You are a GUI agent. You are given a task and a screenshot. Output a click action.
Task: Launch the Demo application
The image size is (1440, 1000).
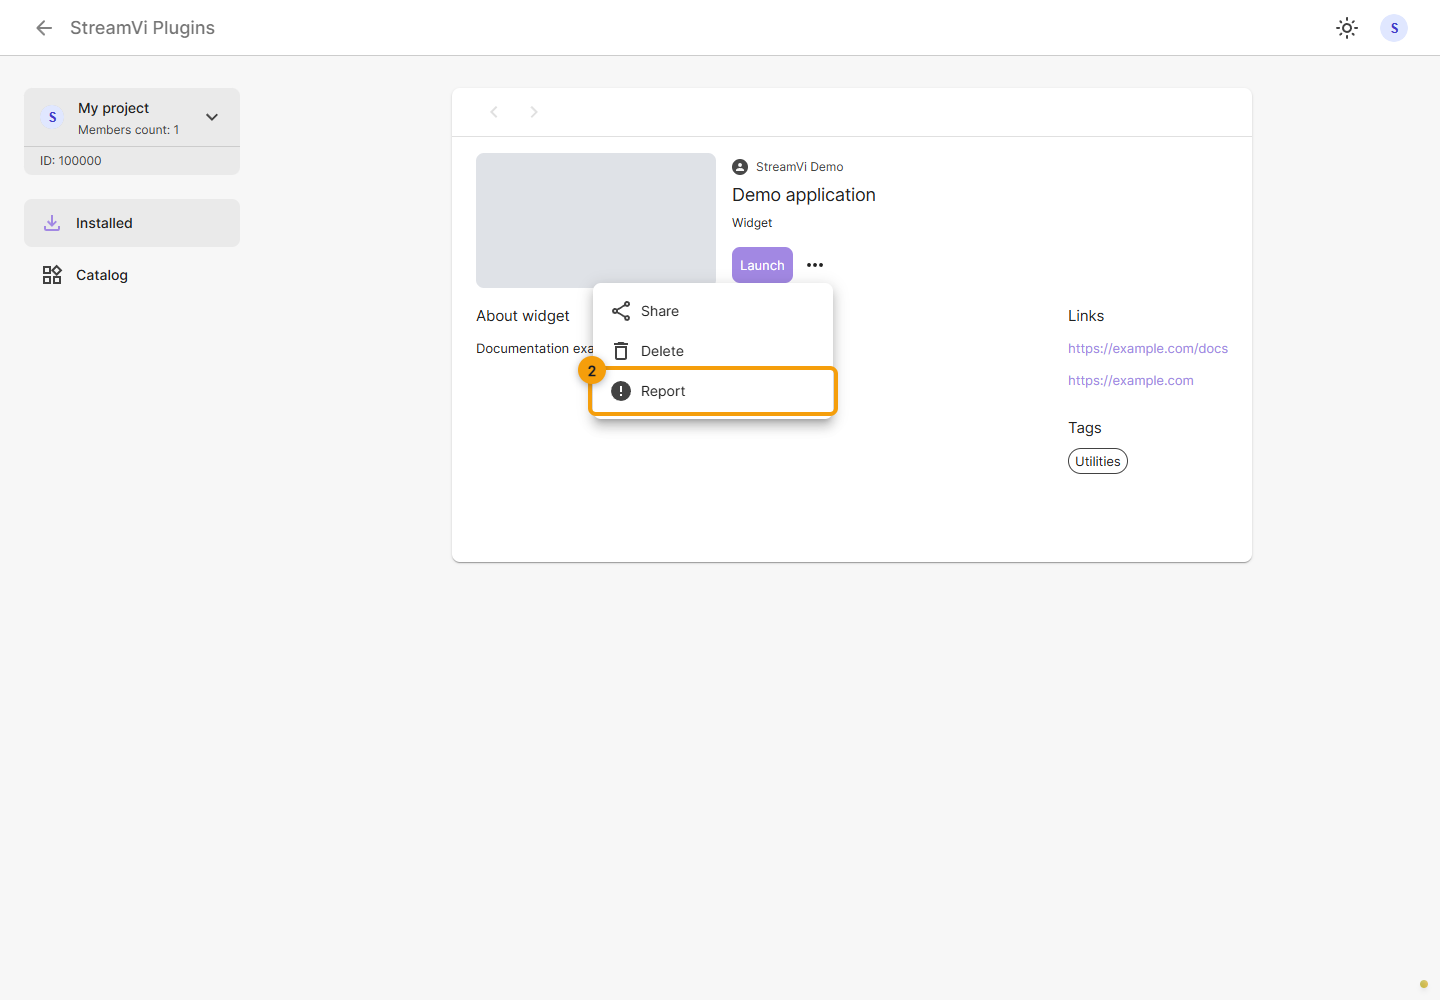pos(762,265)
